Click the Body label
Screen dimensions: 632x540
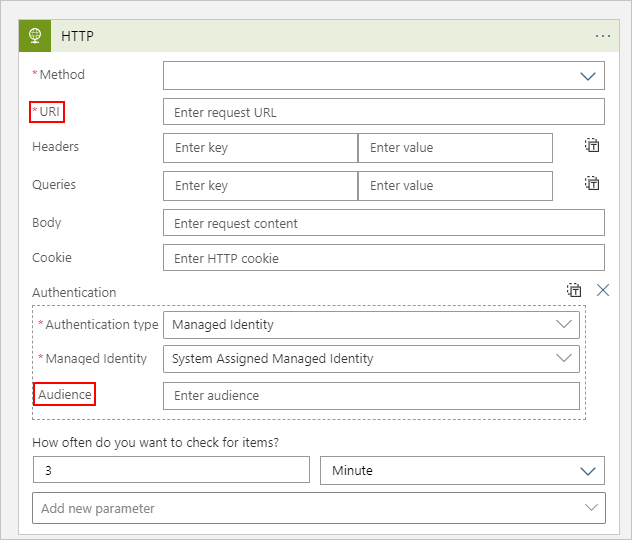click(x=47, y=222)
